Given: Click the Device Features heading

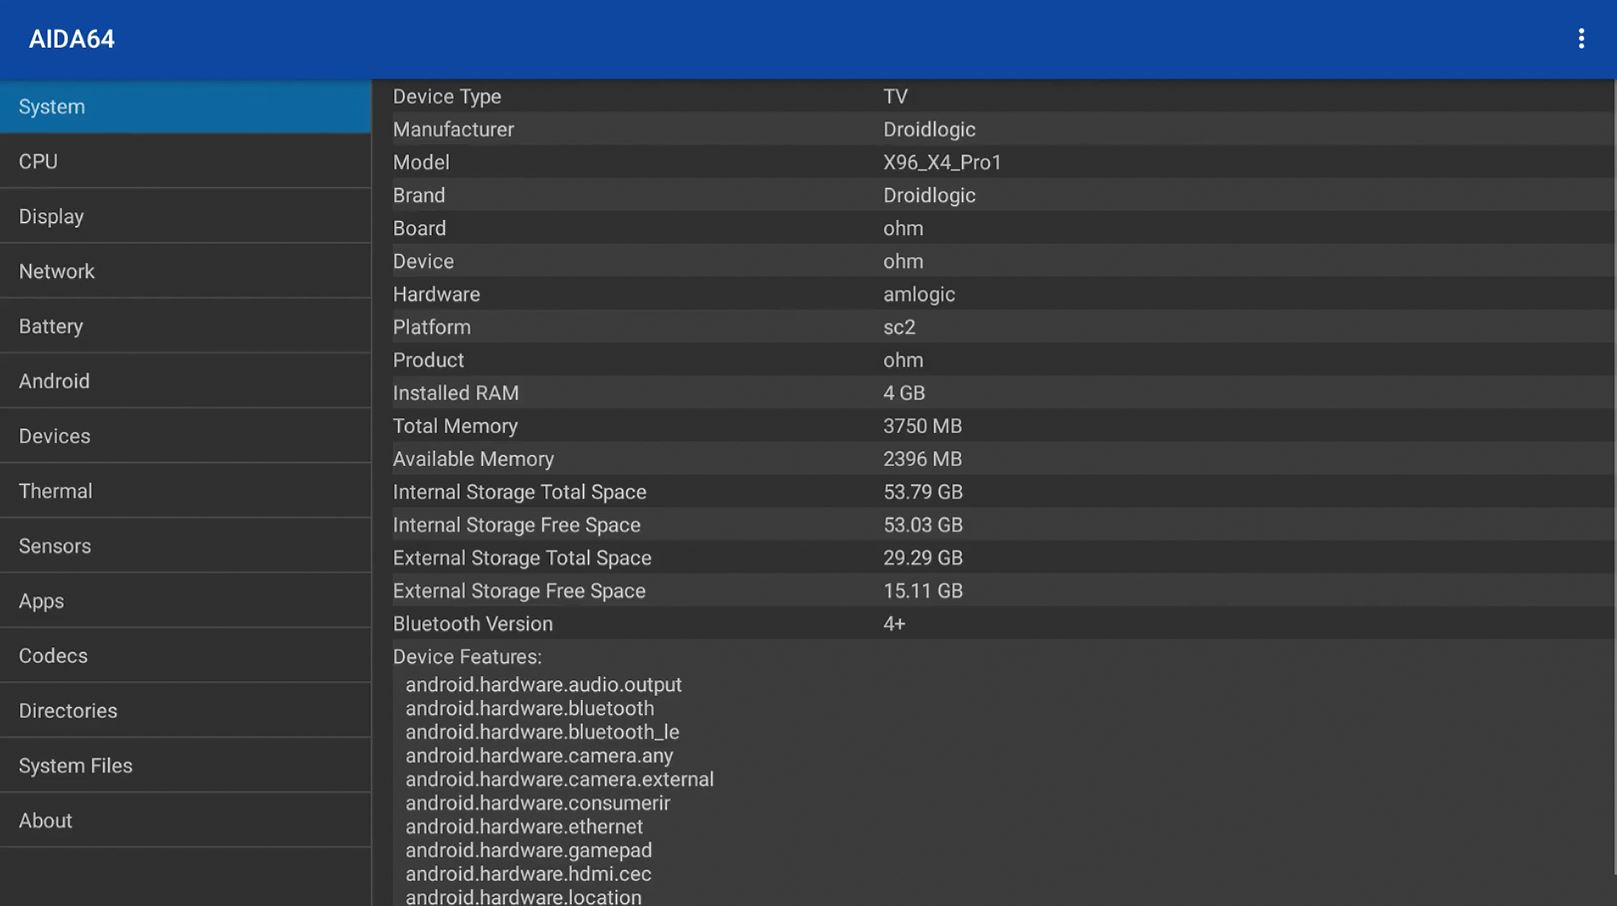Looking at the screenshot, I should pyautogui.click(x=467, y=657).
